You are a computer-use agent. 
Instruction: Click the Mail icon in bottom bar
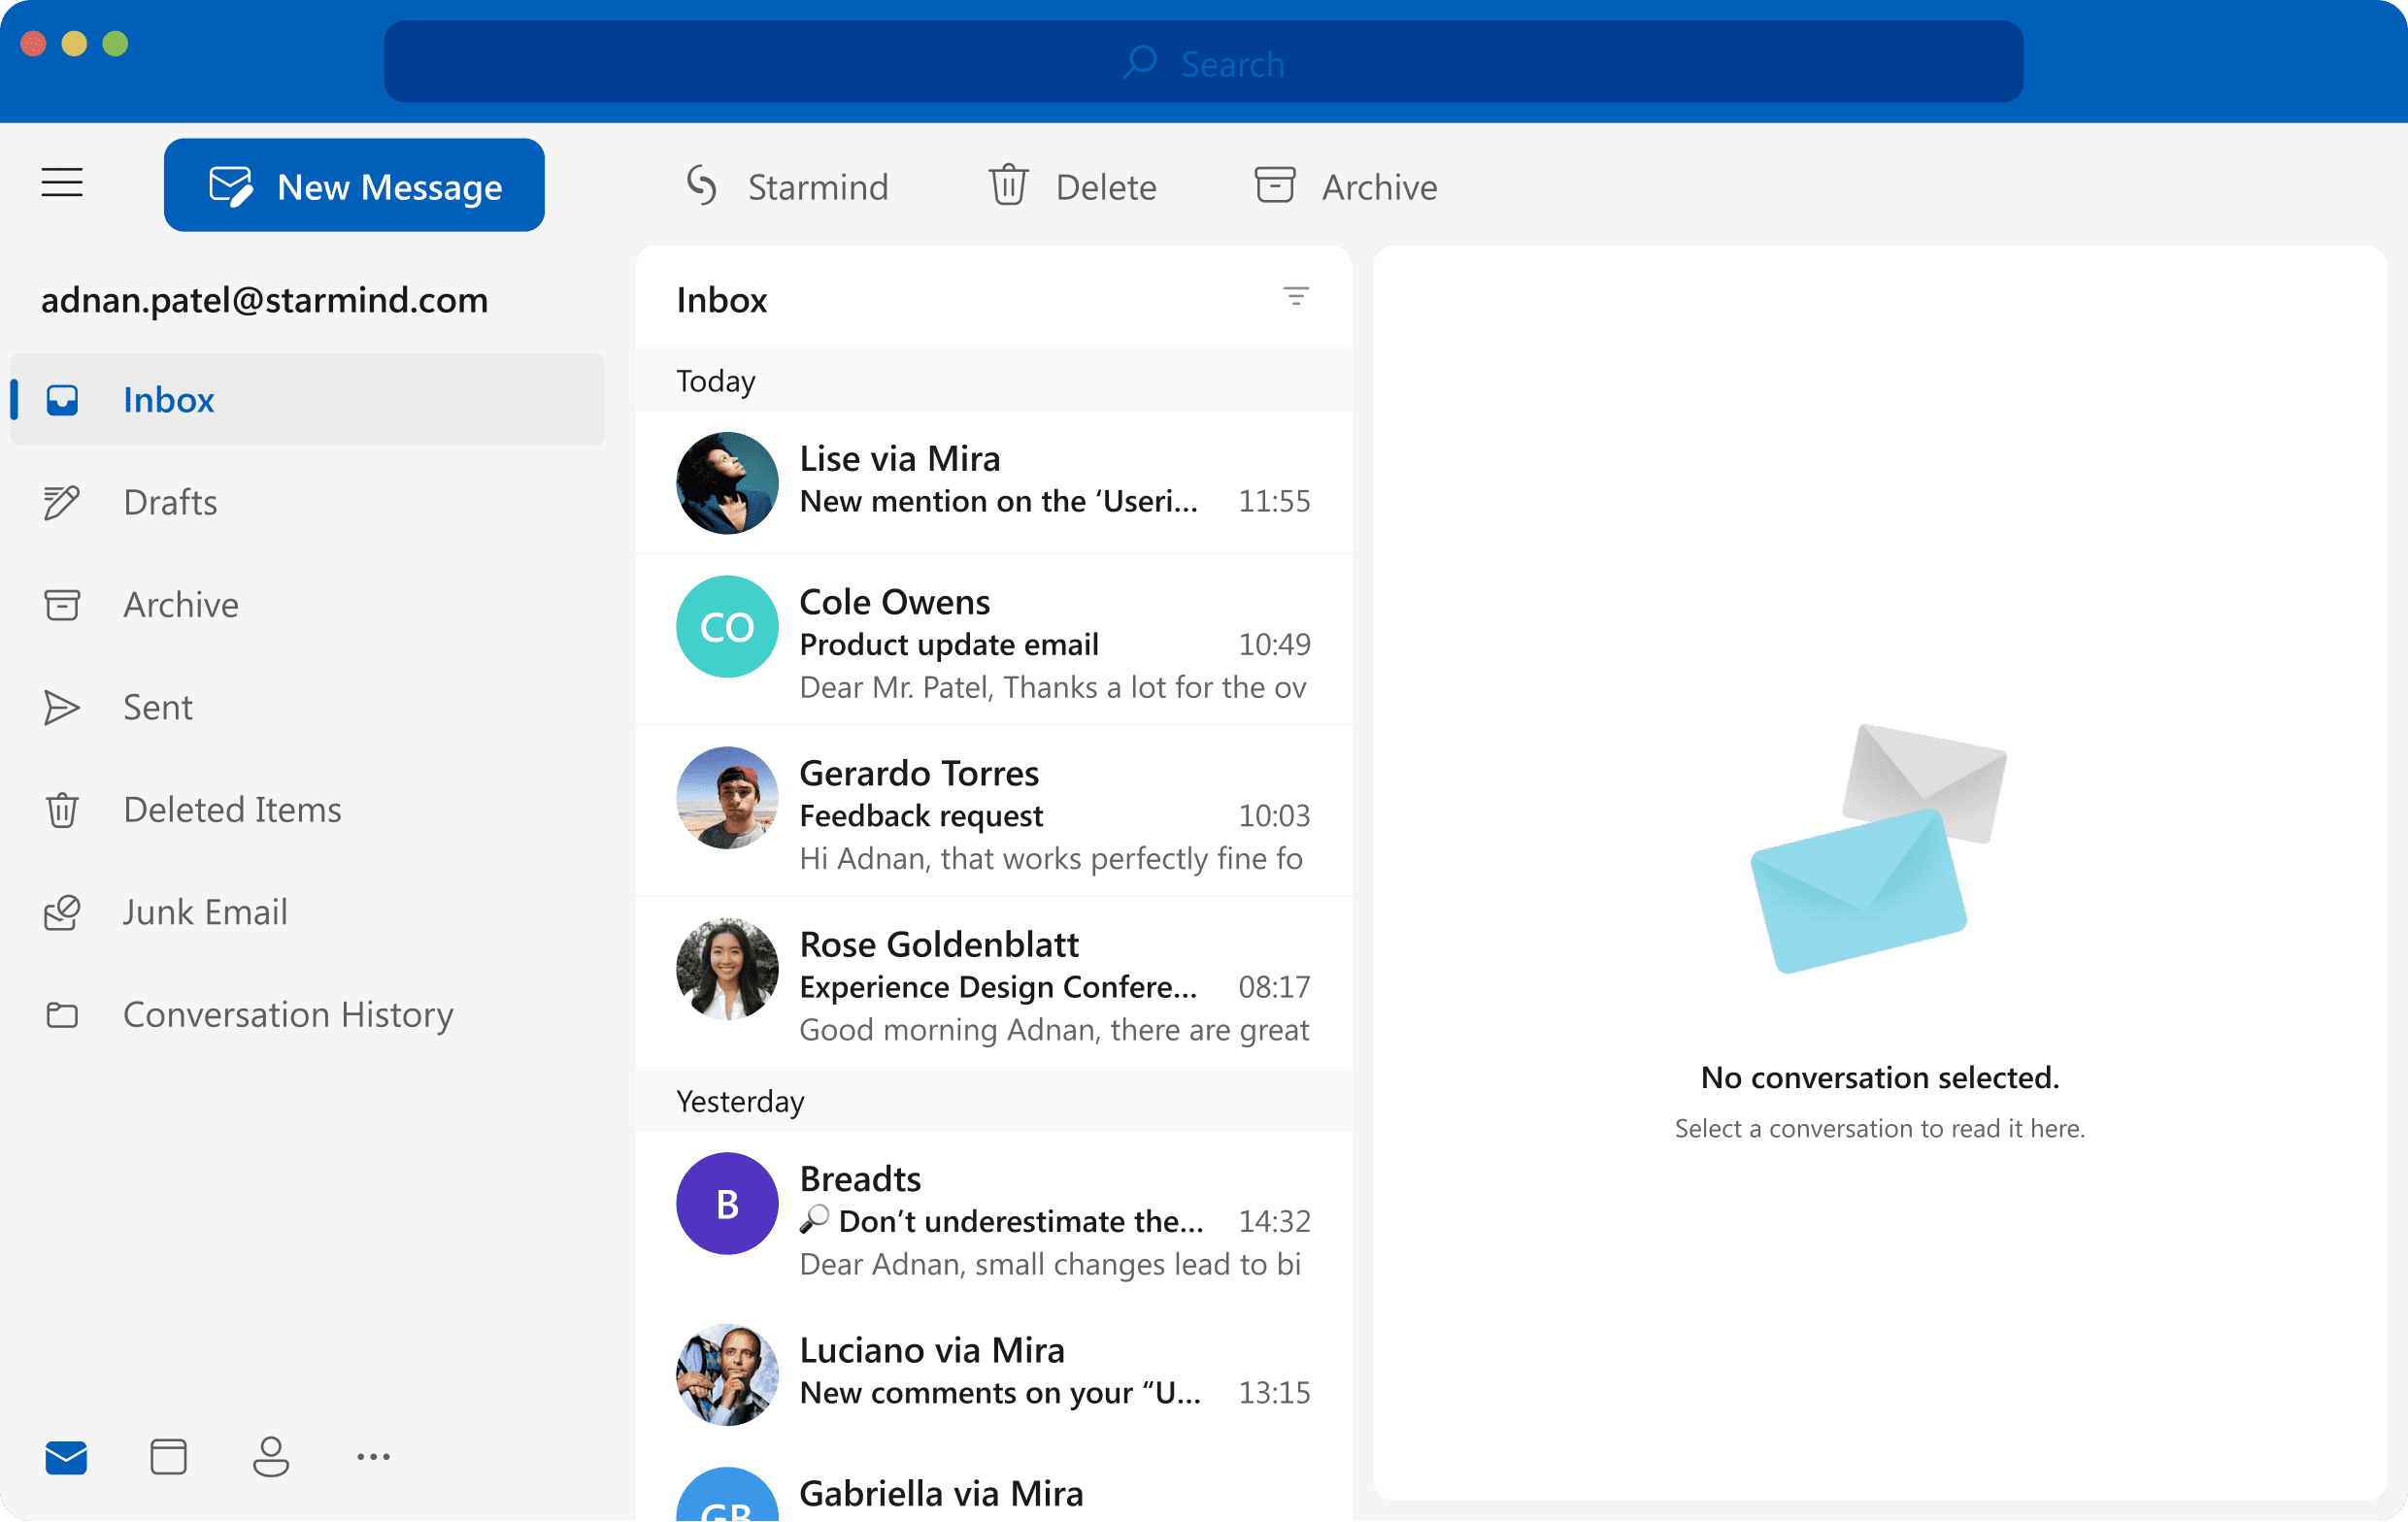pos(66,1457)
